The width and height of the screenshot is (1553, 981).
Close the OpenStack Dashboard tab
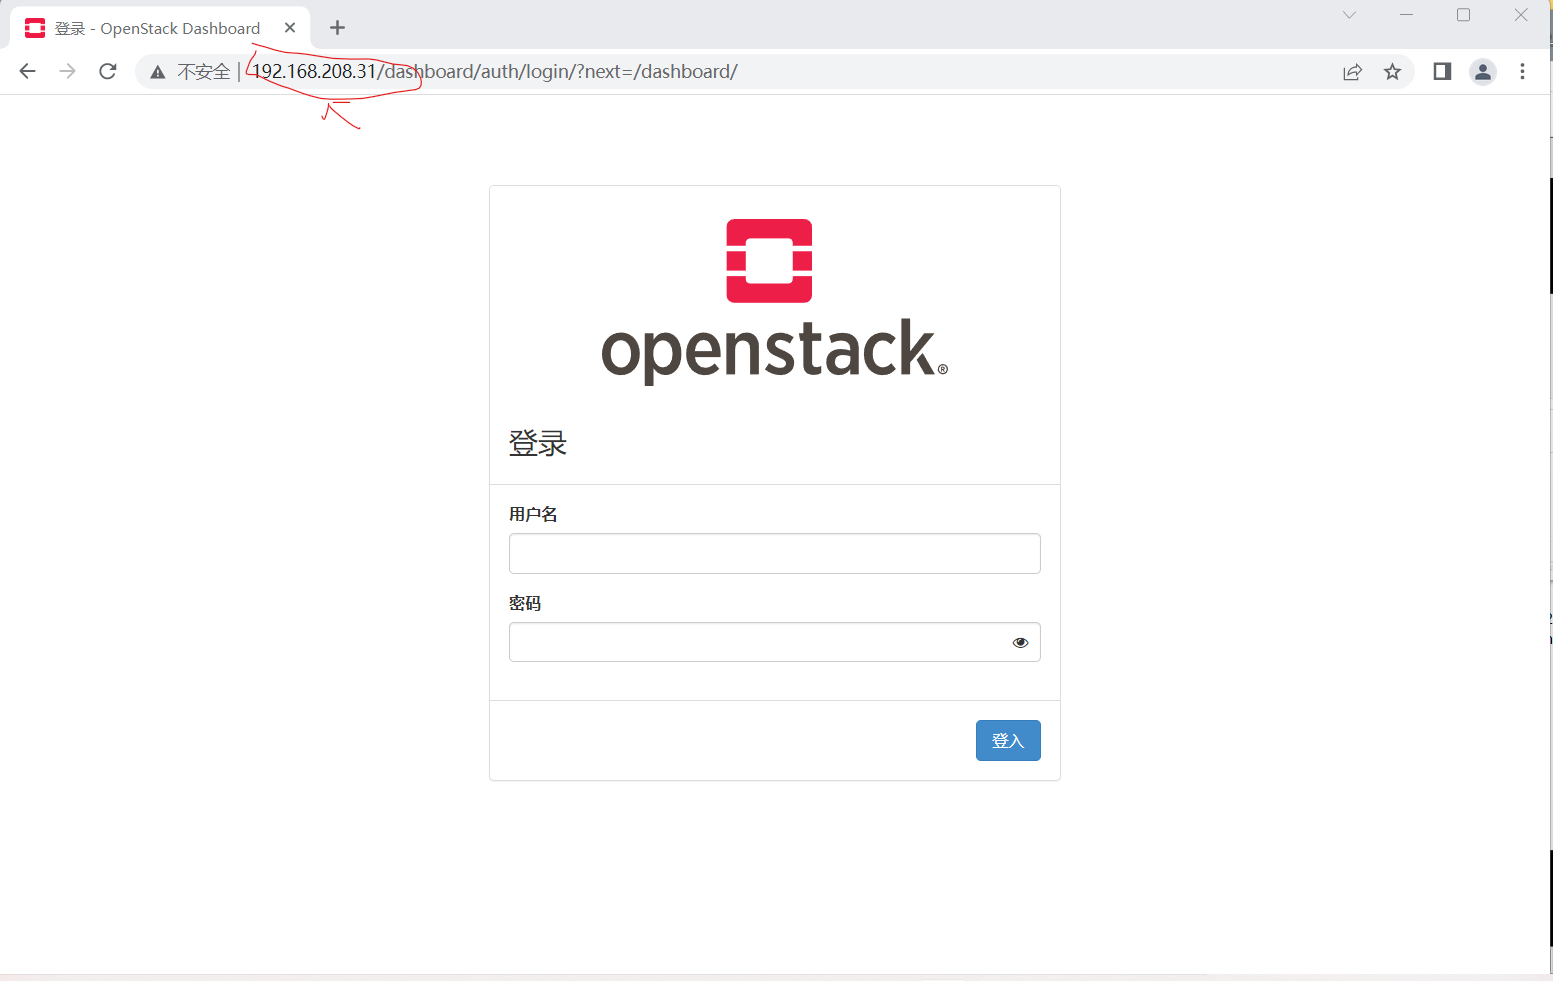tap(290, 28)
